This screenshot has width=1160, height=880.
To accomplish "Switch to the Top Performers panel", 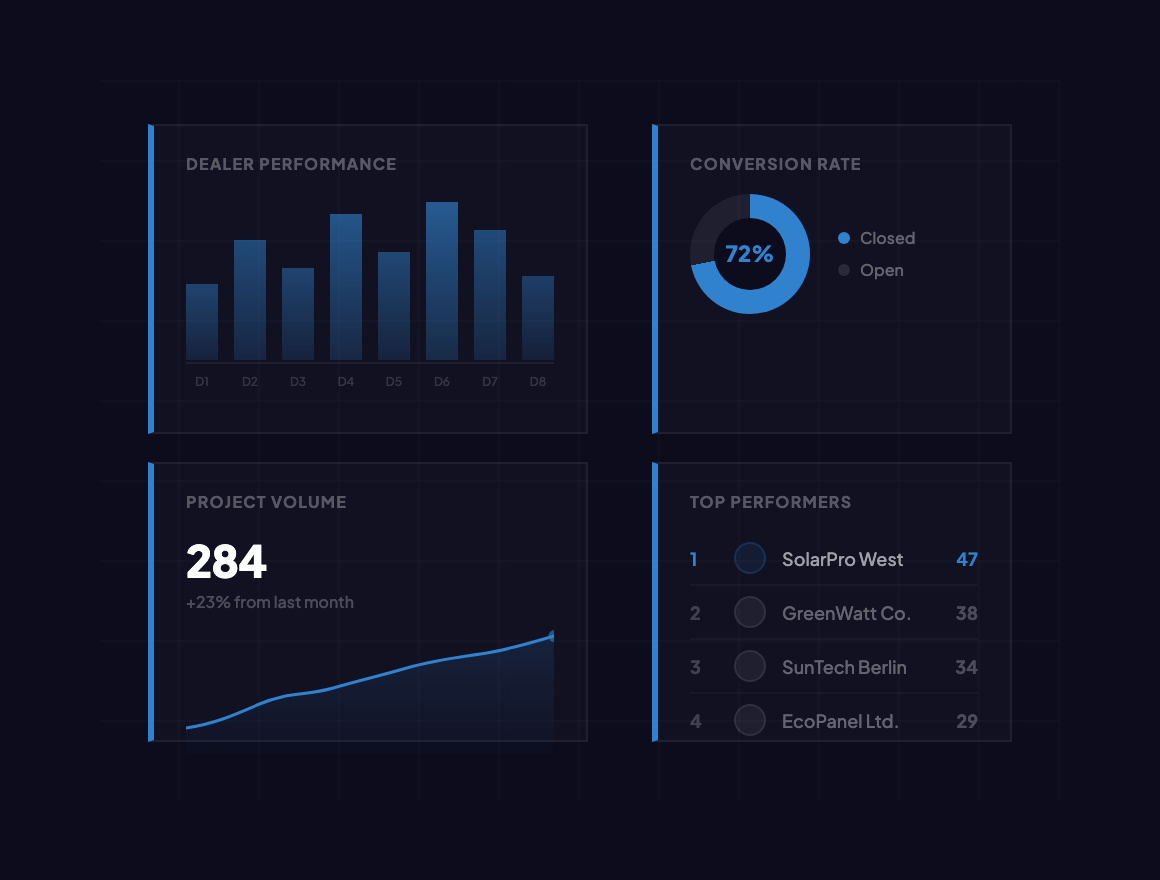I will coord(770,502).
